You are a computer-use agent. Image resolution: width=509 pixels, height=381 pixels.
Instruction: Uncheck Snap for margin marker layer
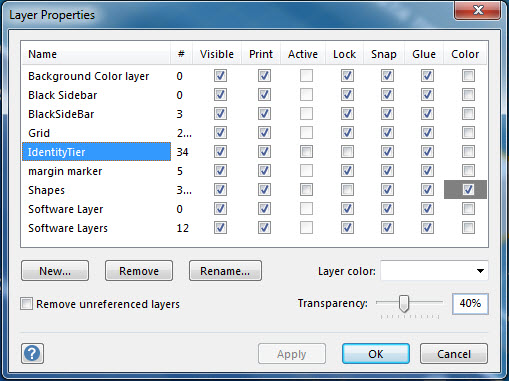coord(387,171)
